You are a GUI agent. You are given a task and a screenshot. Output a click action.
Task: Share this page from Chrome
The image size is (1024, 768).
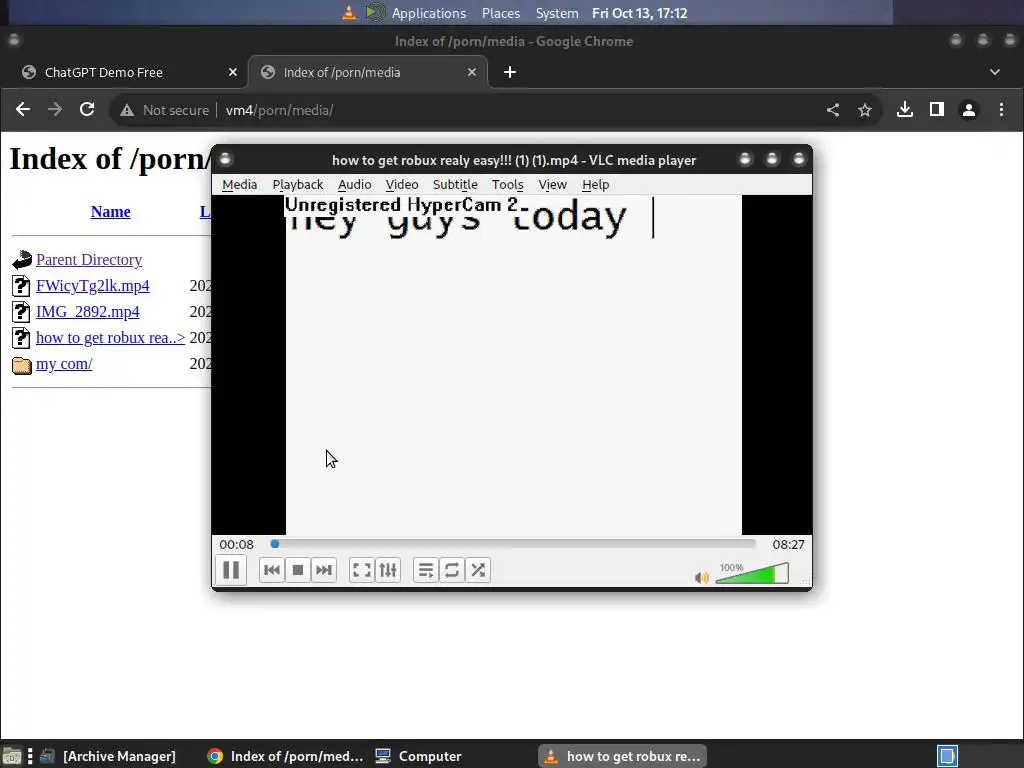(833, 110)
